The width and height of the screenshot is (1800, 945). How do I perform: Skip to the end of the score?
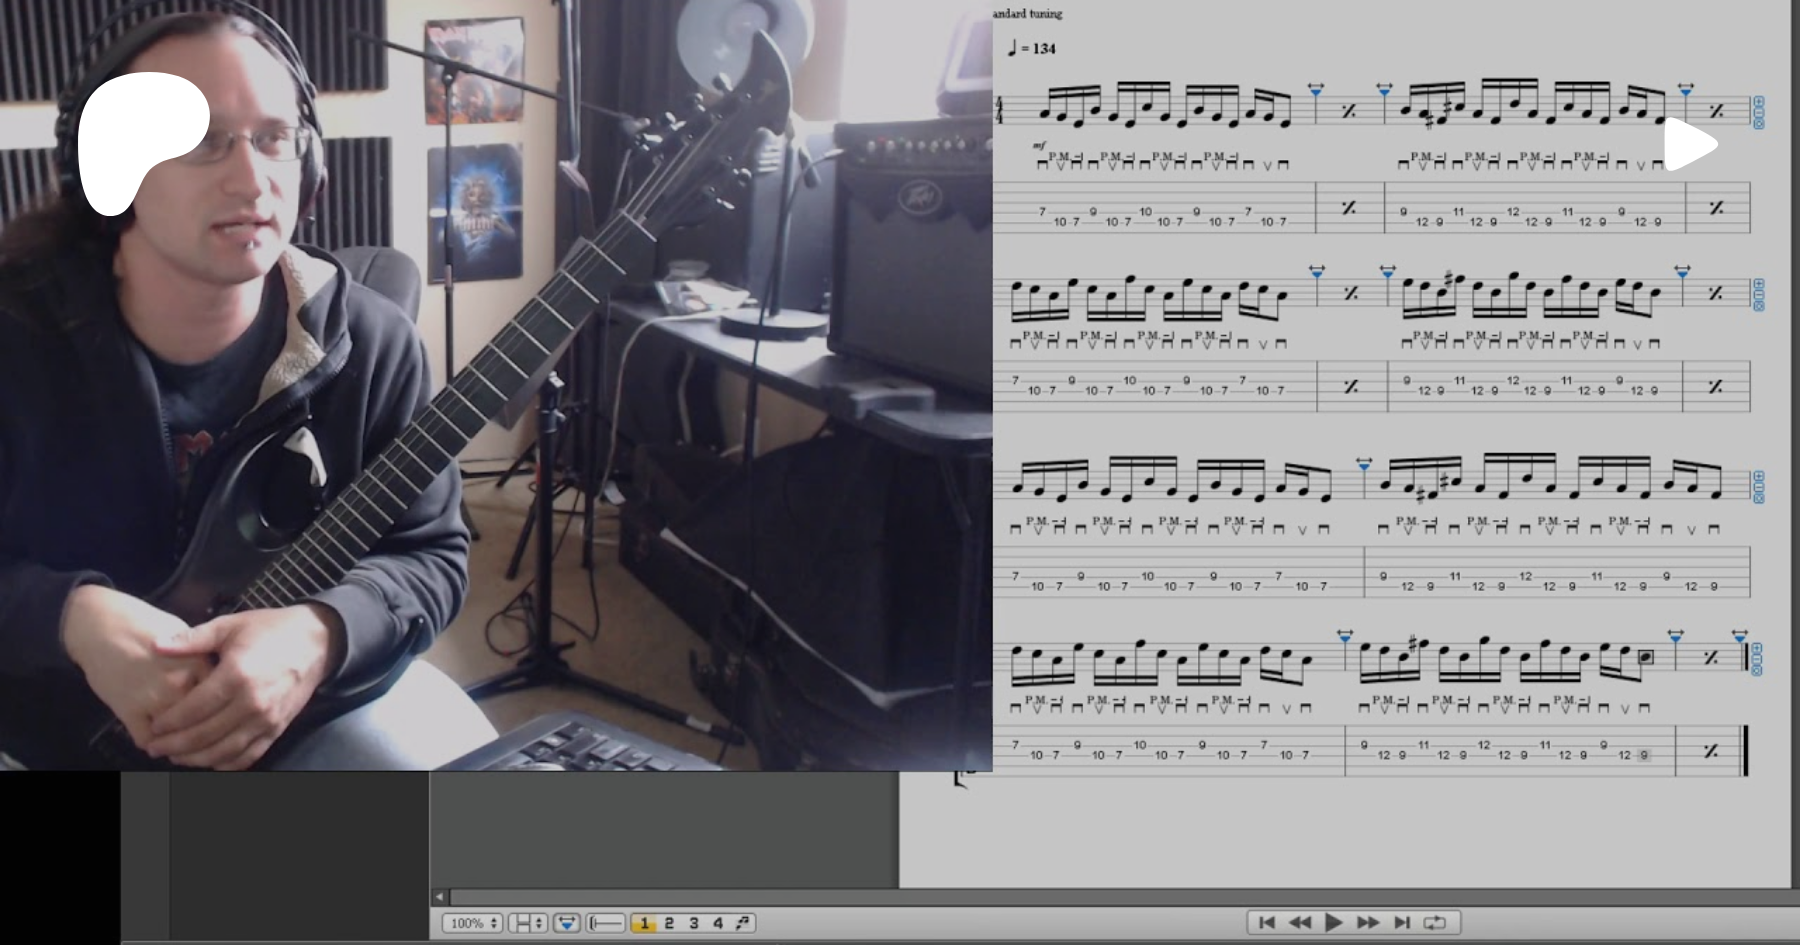tap(1402, 923)
